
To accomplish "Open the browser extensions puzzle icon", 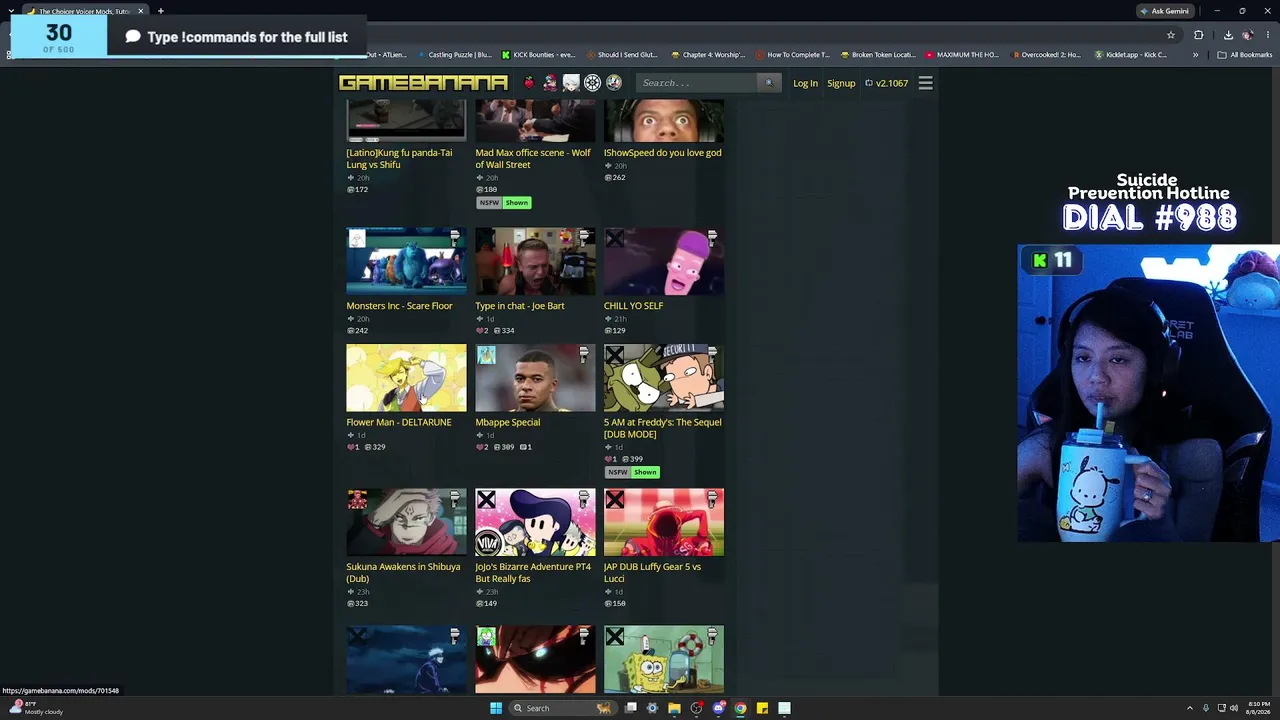I will click(x=1199, y=35).
